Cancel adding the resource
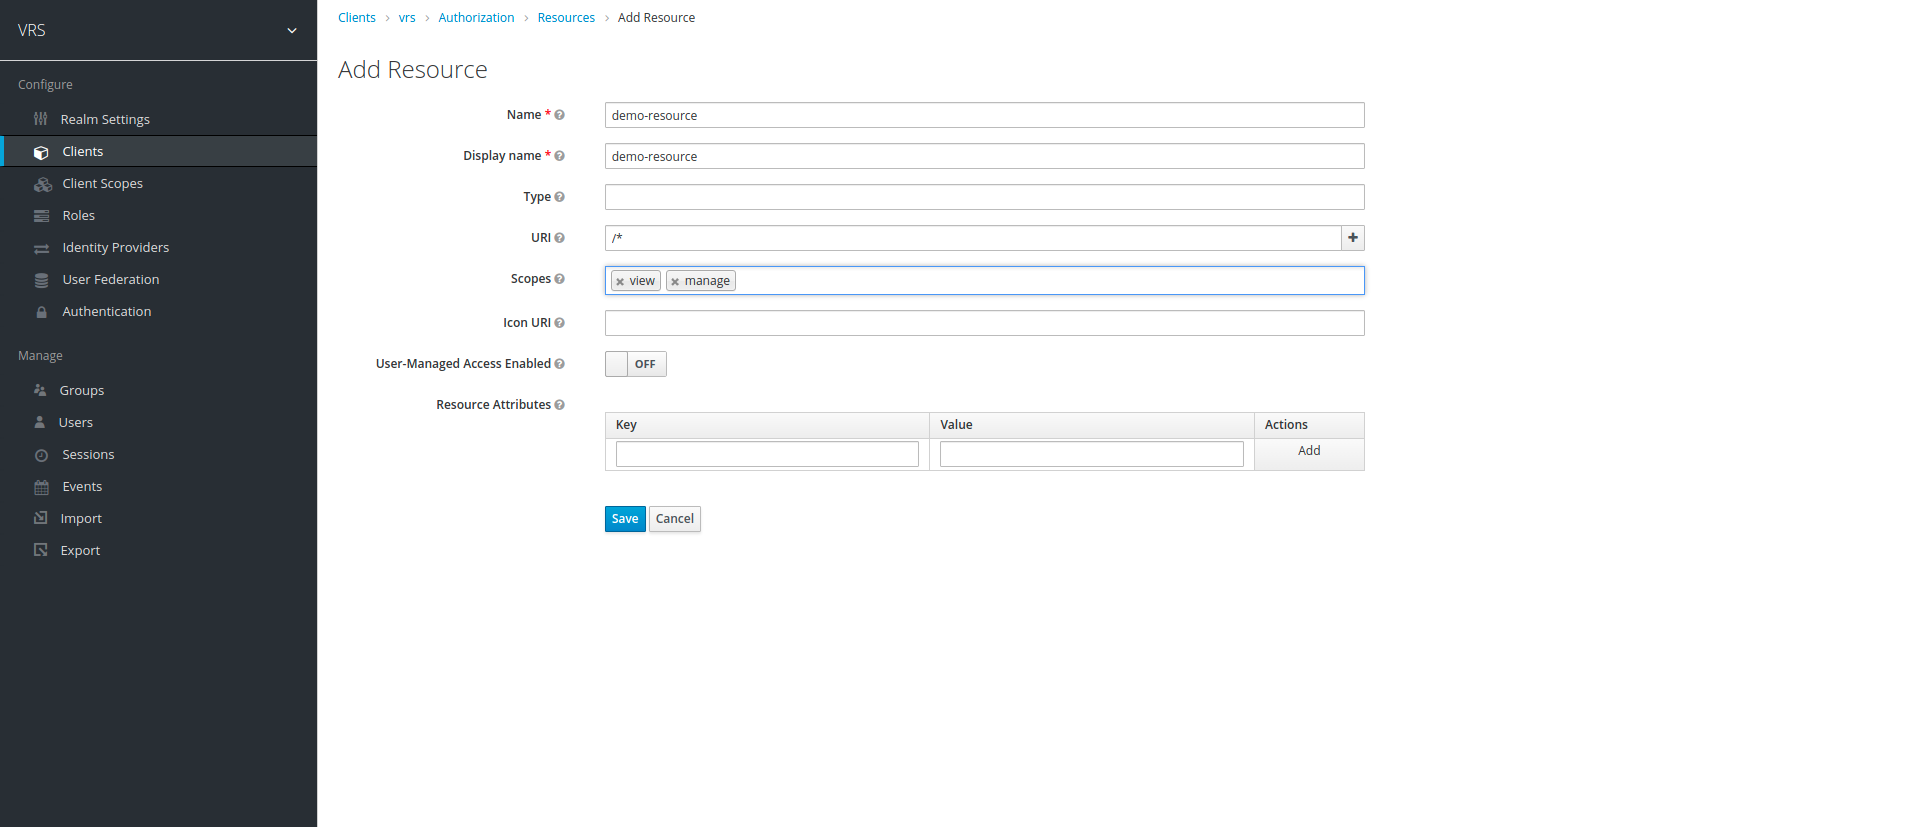Viewport: 1918px width, 827px height. tap(674, 519)
